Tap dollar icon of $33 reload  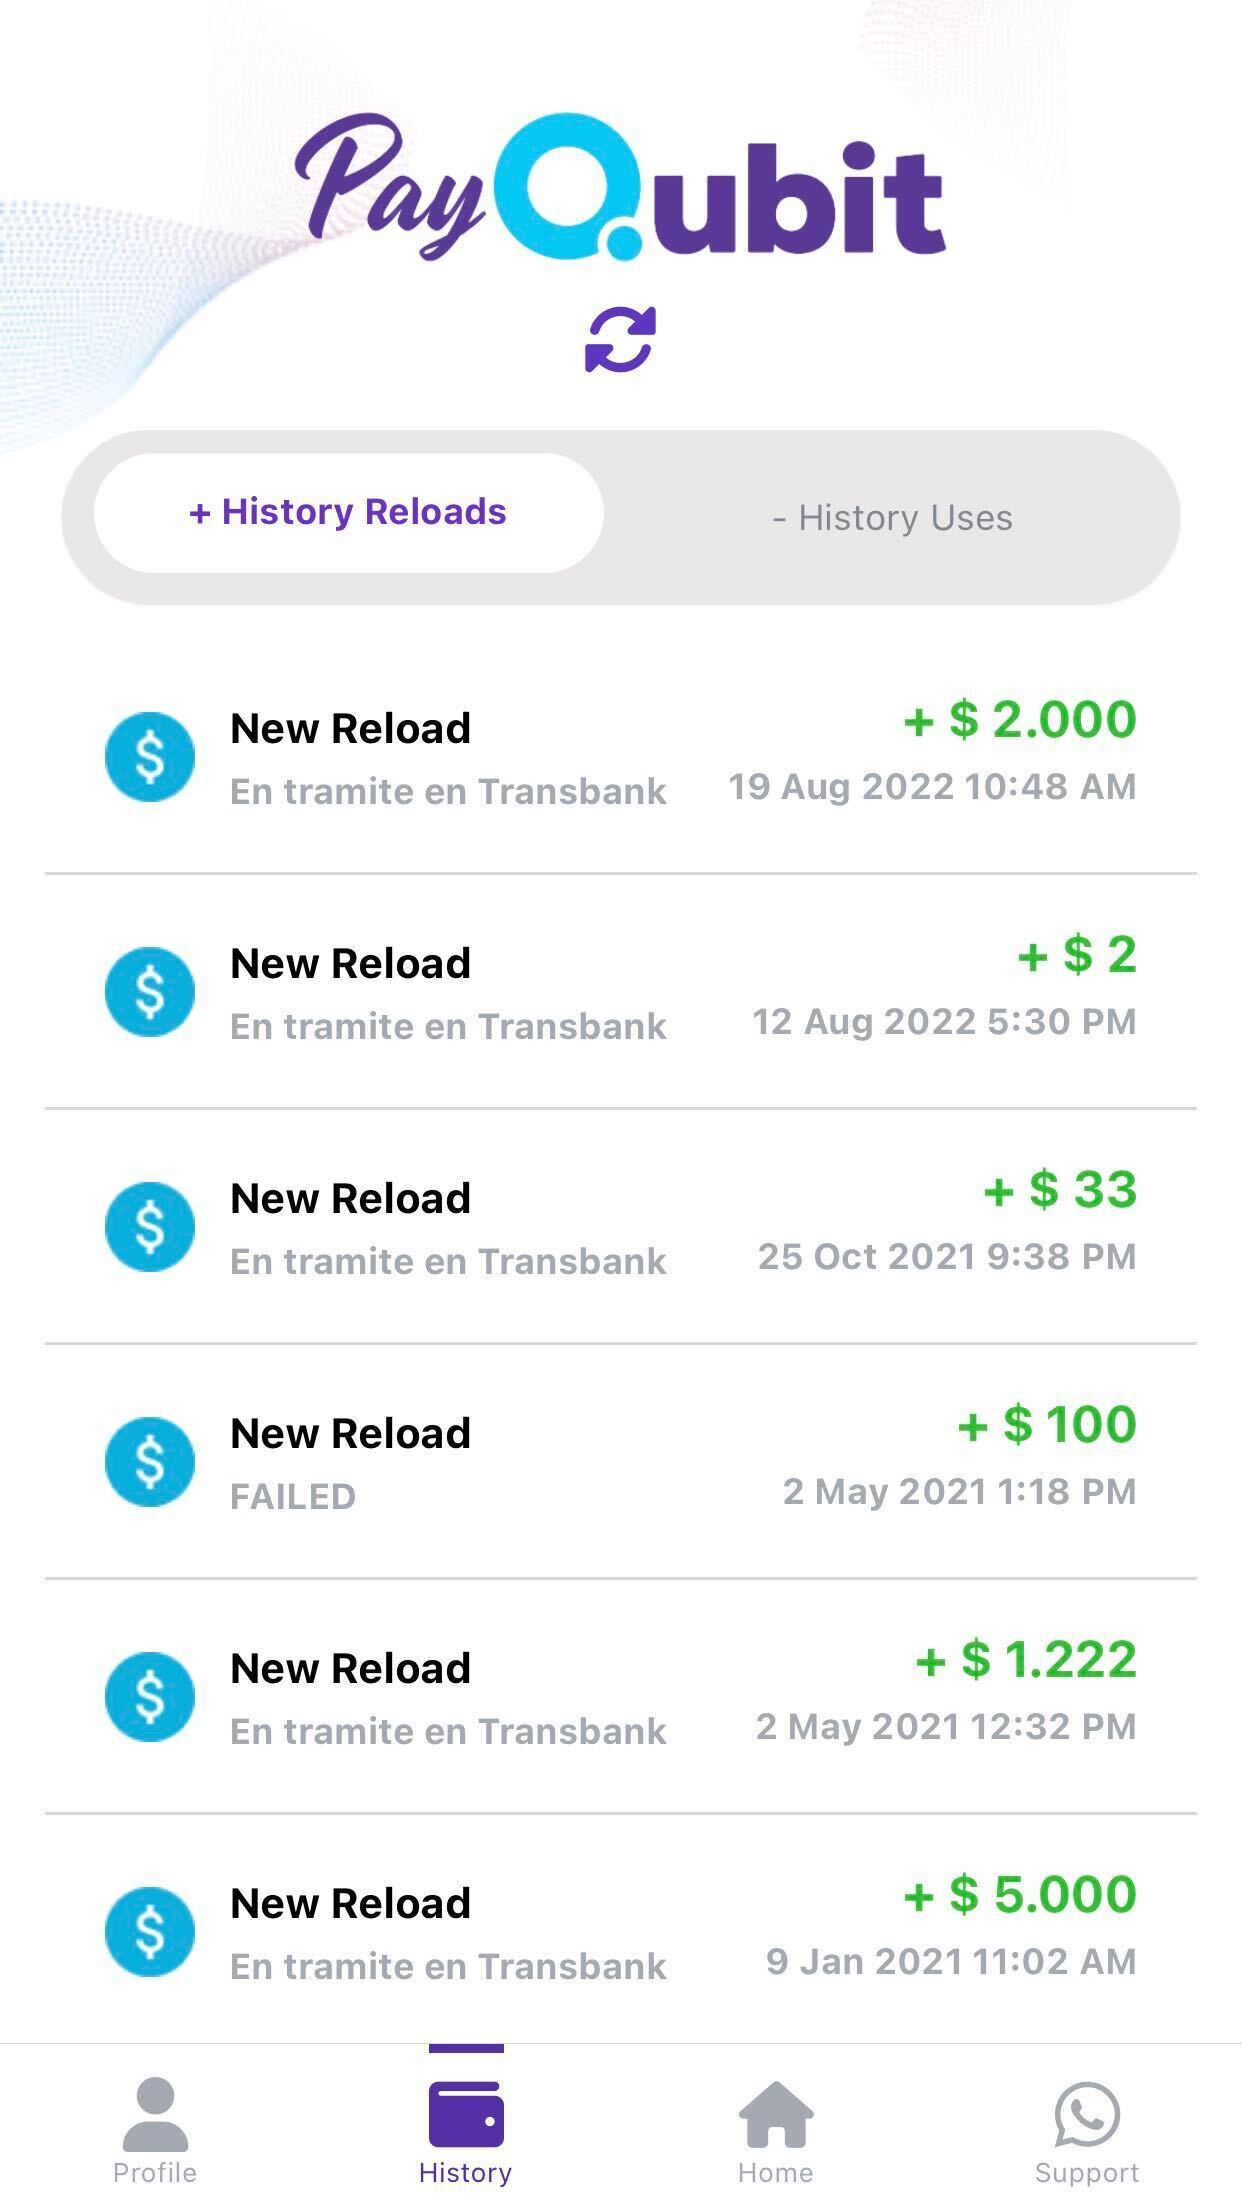(150, 1227)
